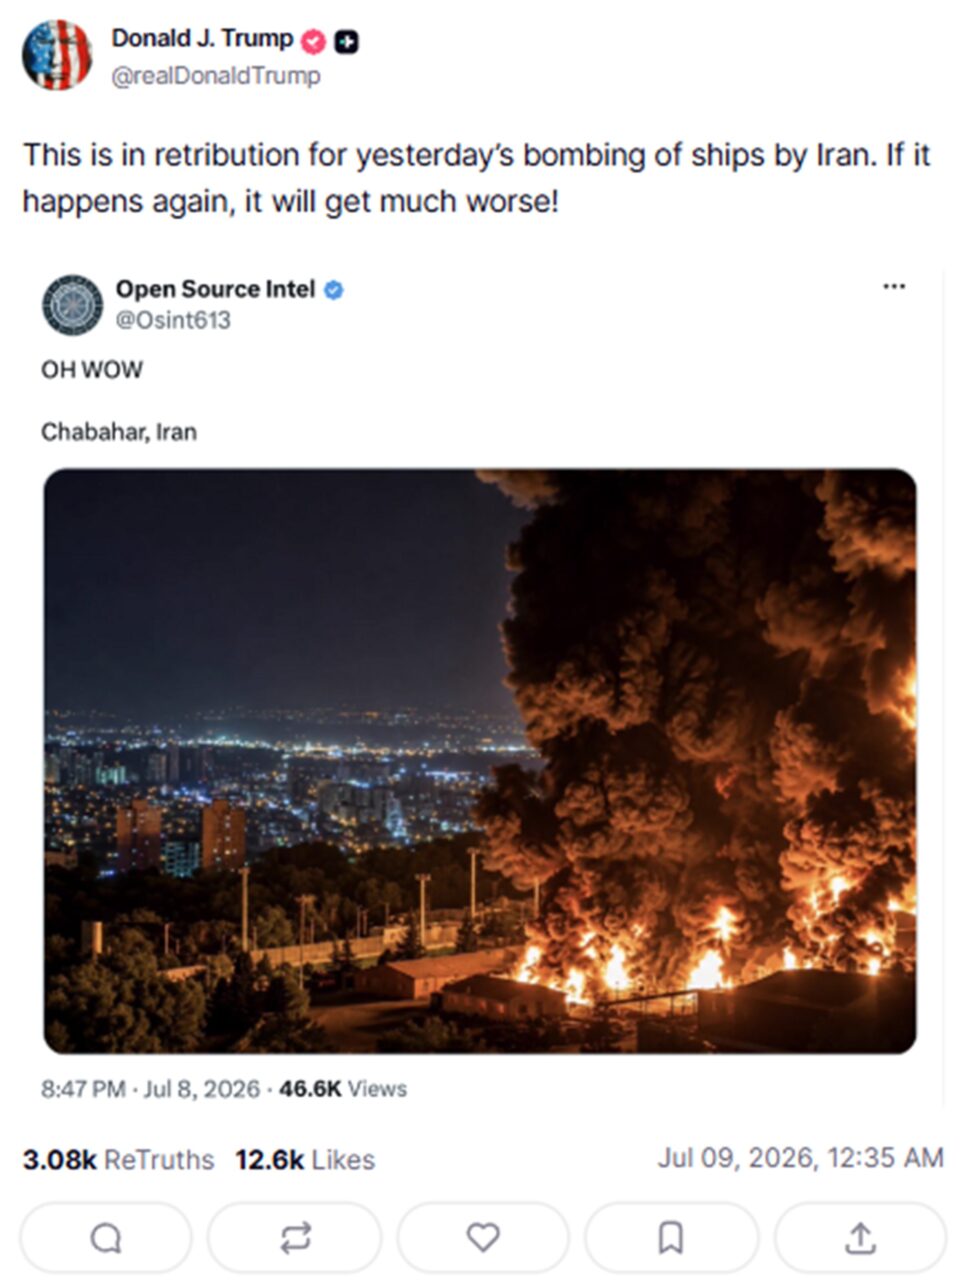Click the blue verified check on Open Source Intel

334,290
